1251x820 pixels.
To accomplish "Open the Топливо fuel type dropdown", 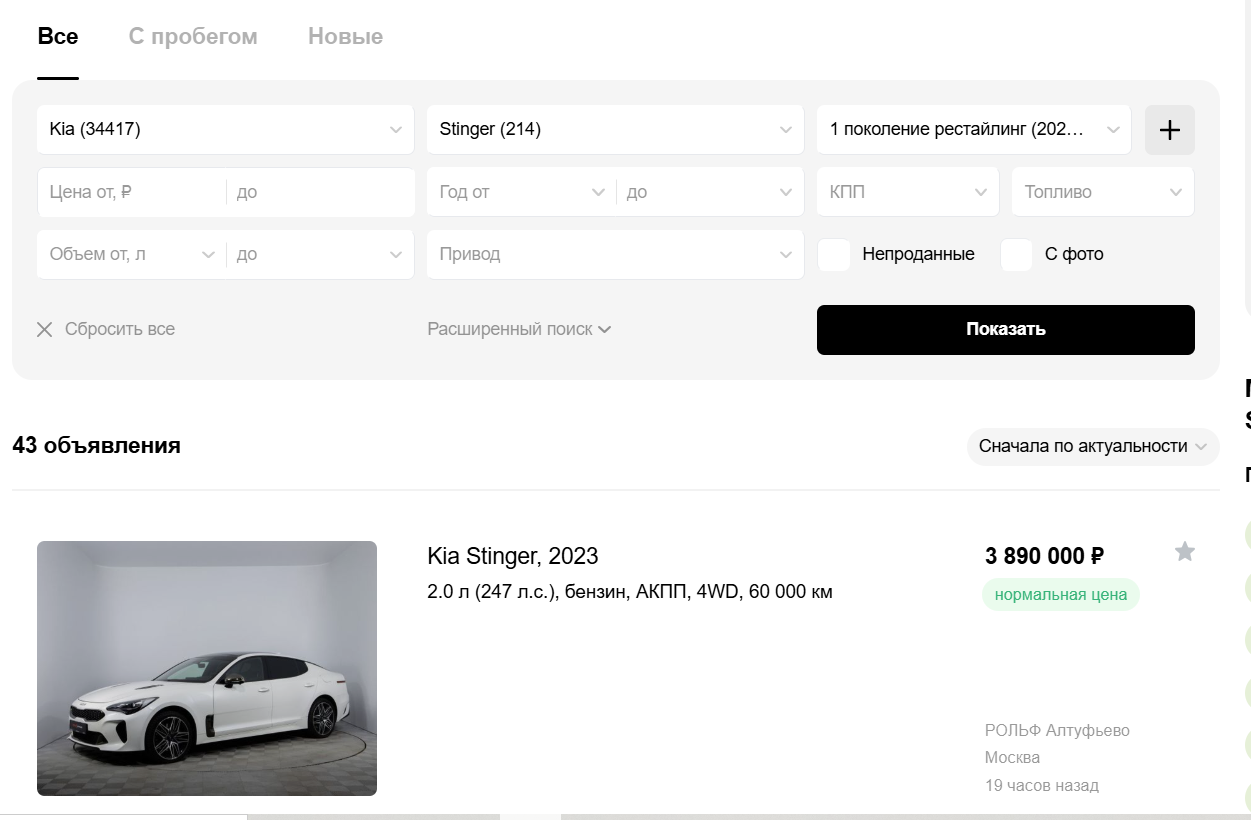I will tap(1102, 192).
